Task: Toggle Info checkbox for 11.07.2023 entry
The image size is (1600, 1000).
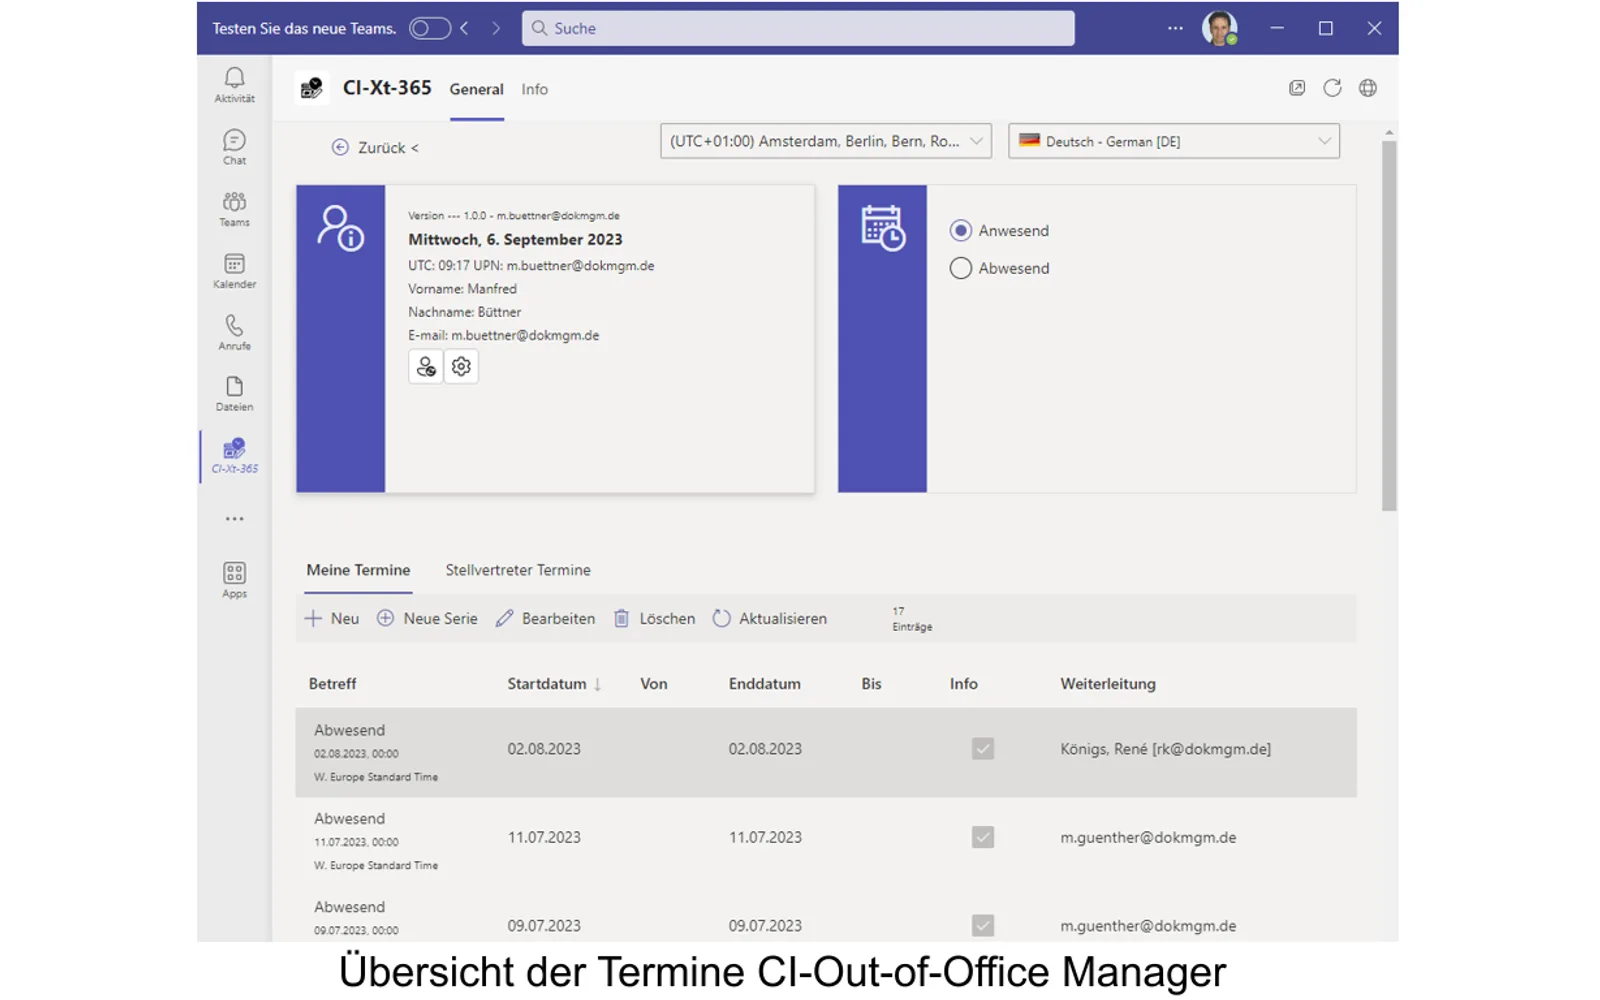Action: click(x=983, y=837)
